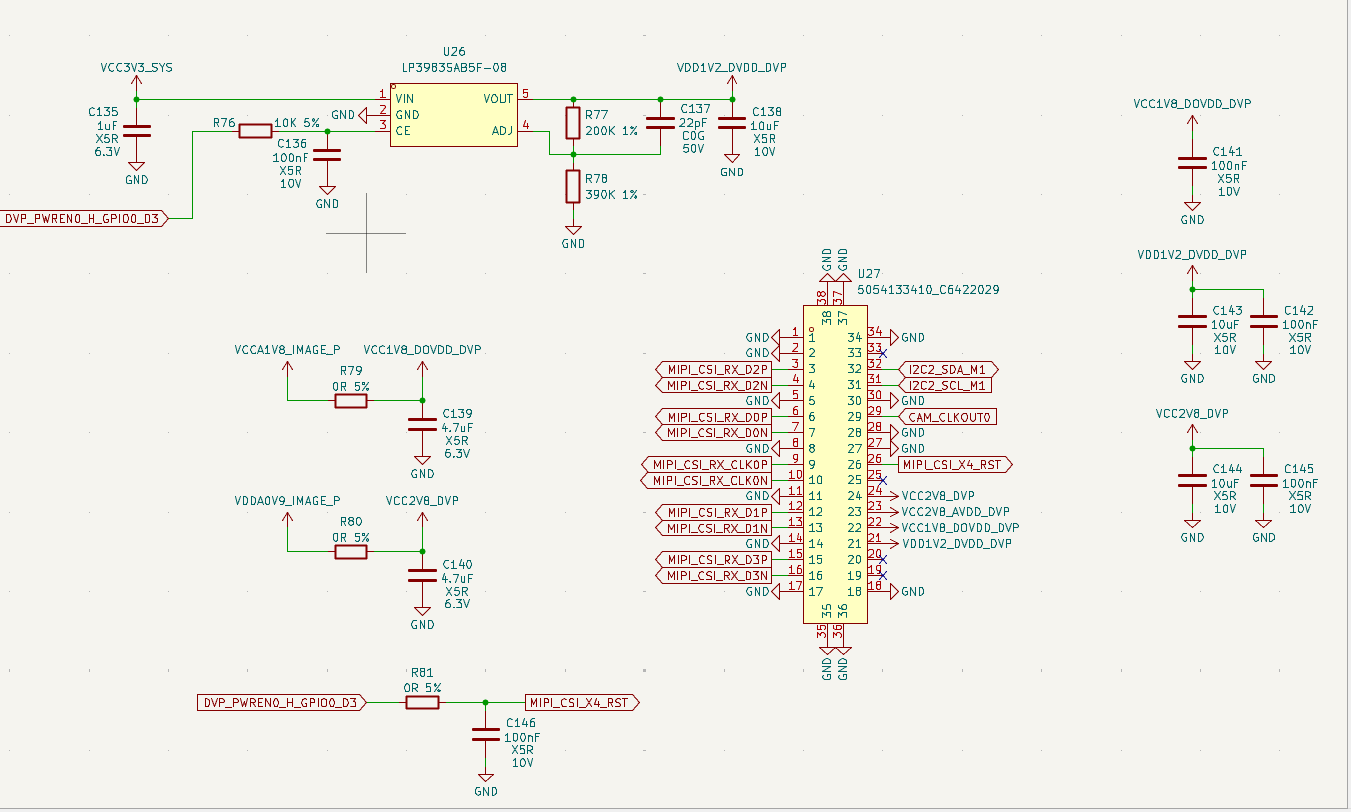Viewport: 1351px width, 812px height.
Task: Select the no-connect marker on pin 33
Action: tap(882, 353)
